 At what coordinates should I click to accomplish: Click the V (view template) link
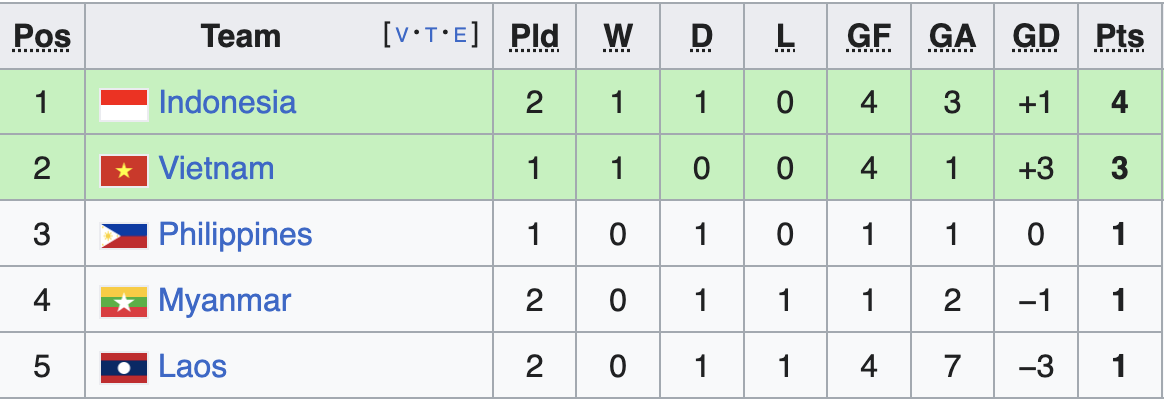click(402, 35)
